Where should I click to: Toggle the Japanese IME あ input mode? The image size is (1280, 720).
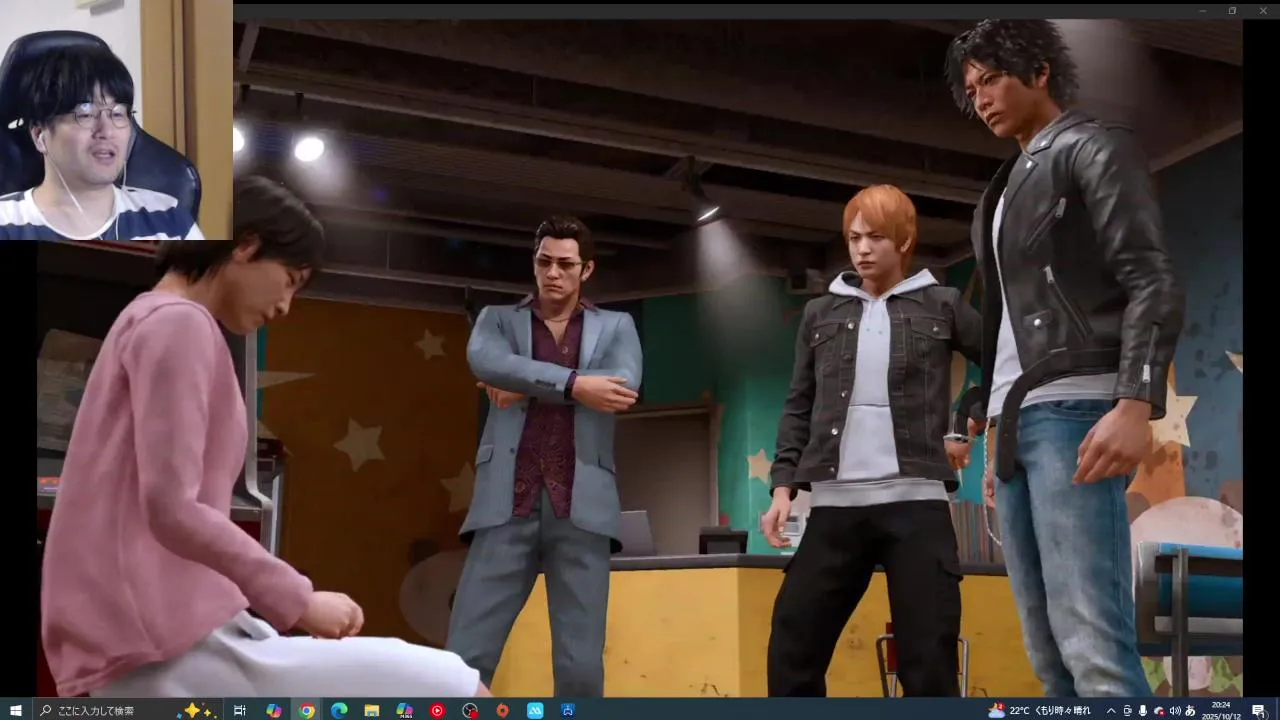(1190, 710)
